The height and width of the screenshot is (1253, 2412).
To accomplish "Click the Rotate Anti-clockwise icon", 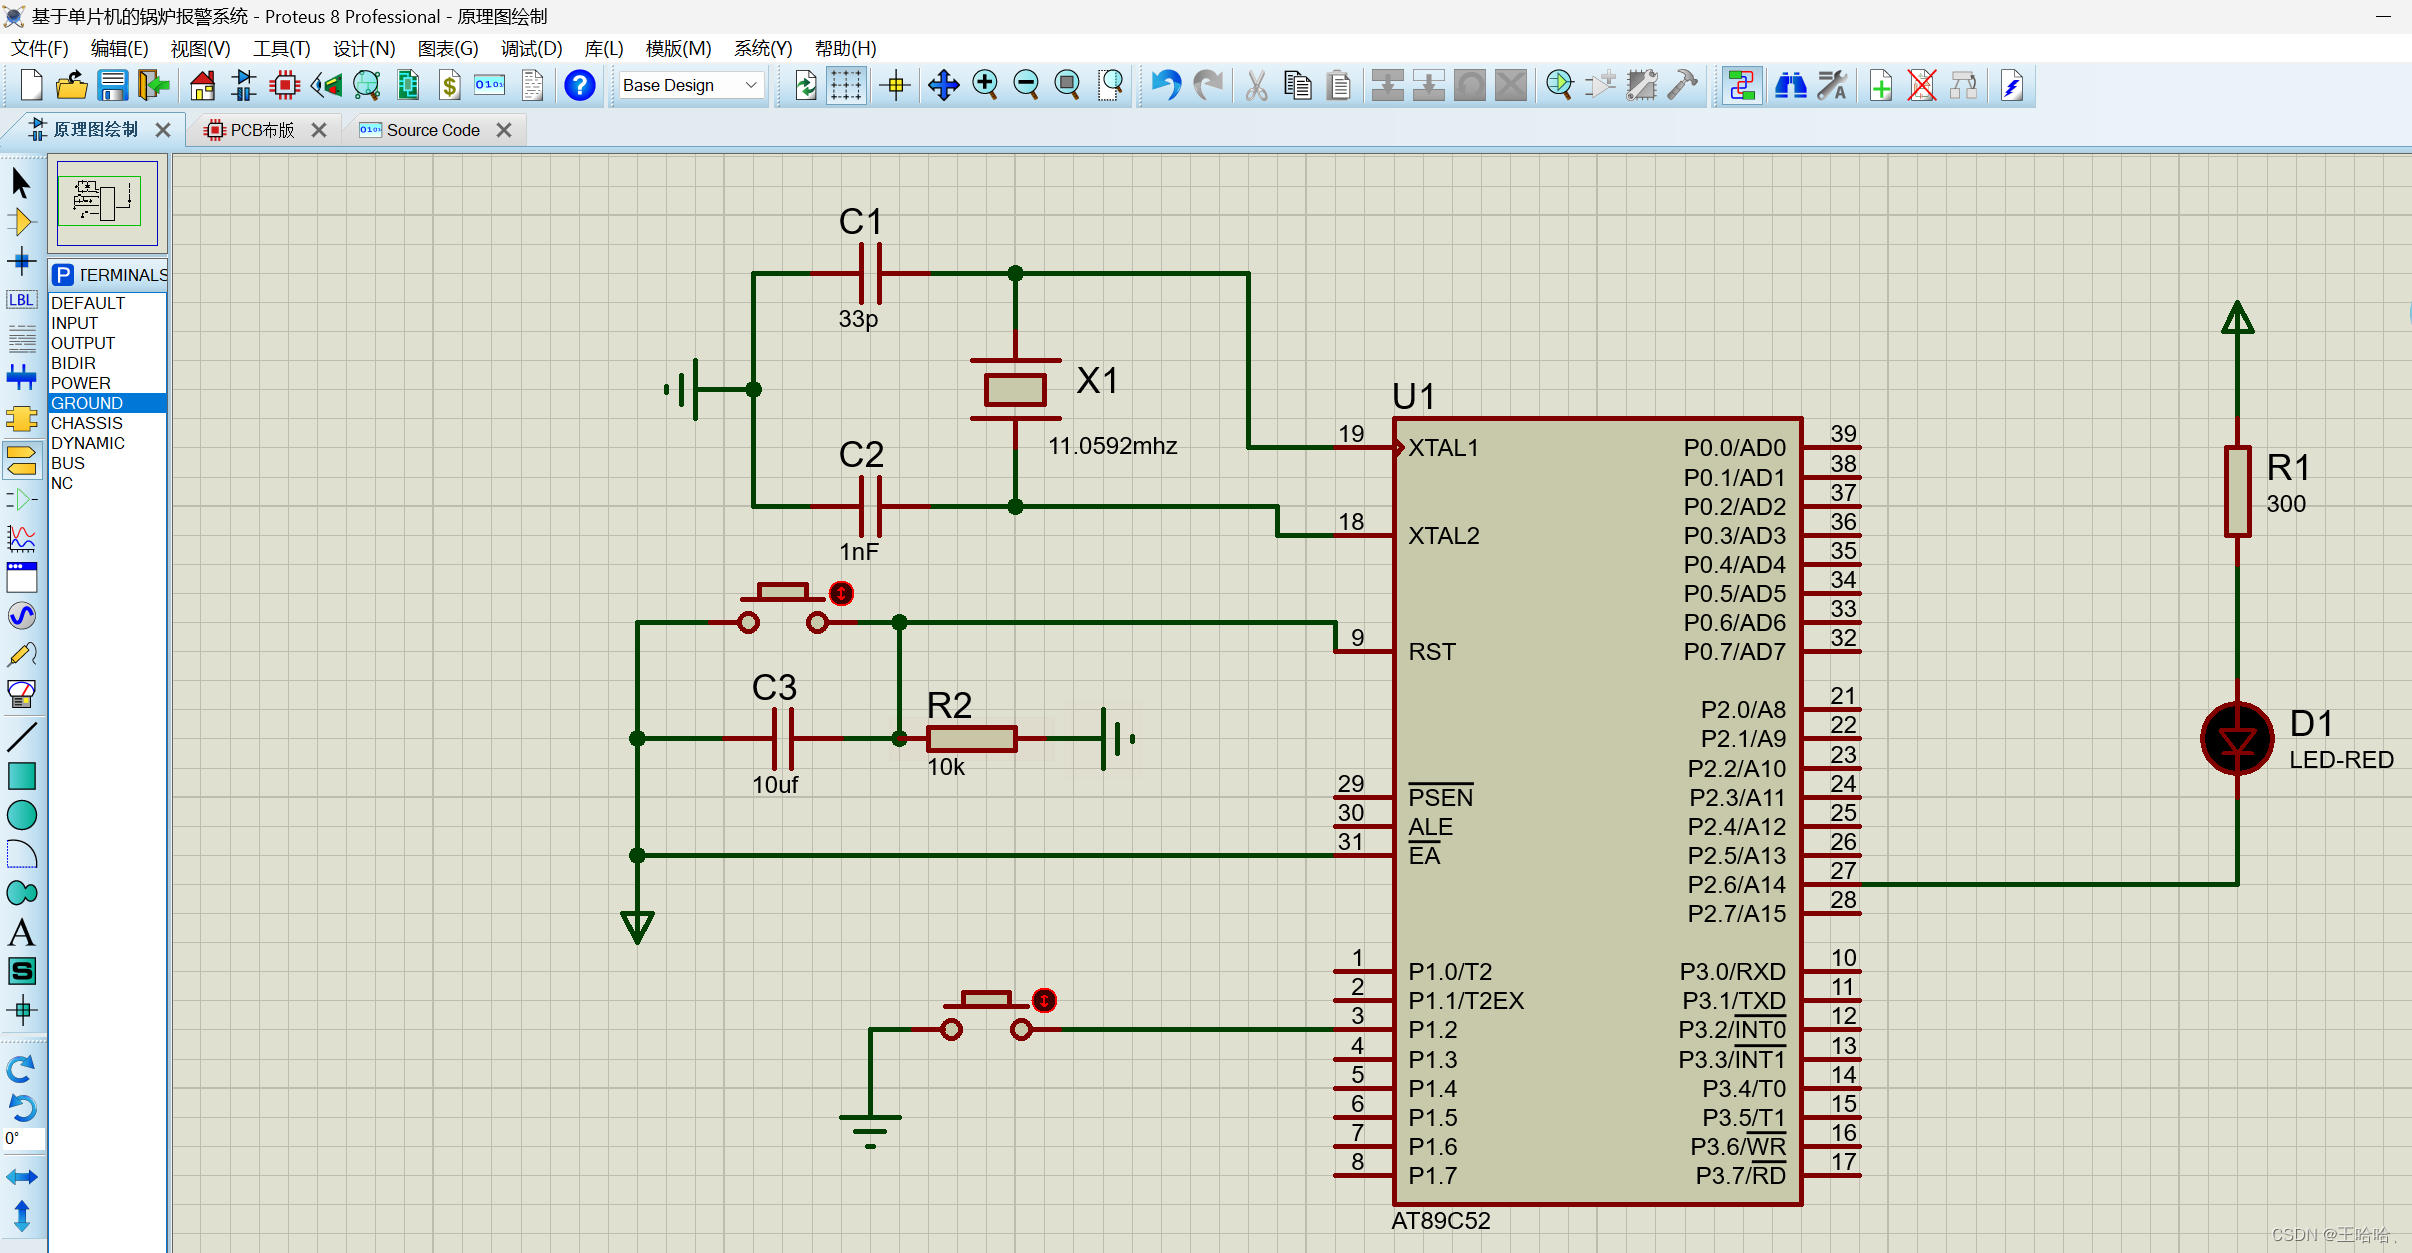I will pos(21,1107).
